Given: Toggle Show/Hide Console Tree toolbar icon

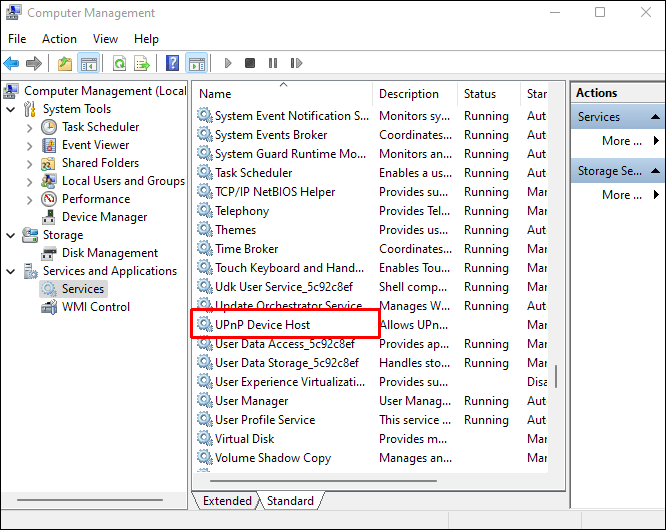Looking at the screenshot, I should (x=89, y=64).
